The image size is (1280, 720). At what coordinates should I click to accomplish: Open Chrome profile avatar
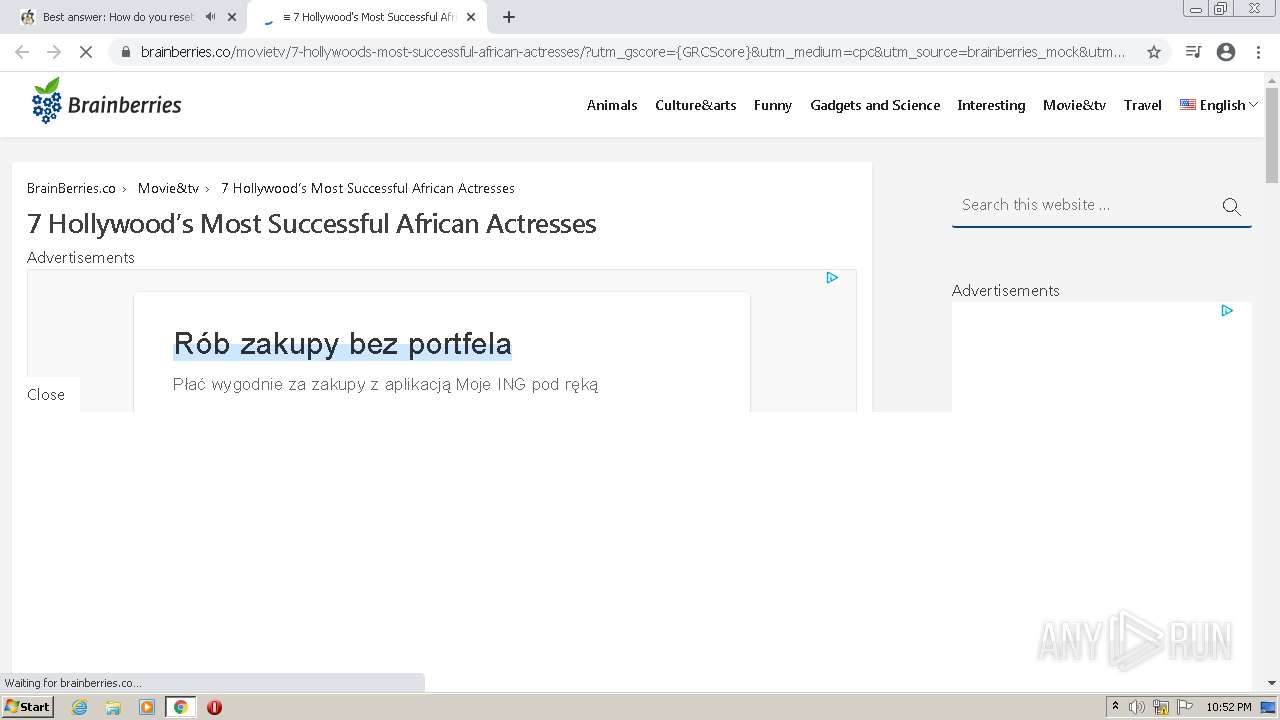[1226, 52]
